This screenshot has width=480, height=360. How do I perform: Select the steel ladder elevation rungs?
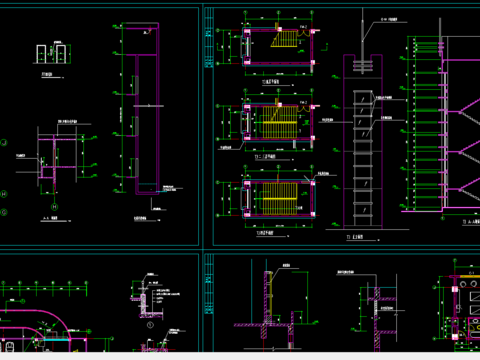click(363, 158)
